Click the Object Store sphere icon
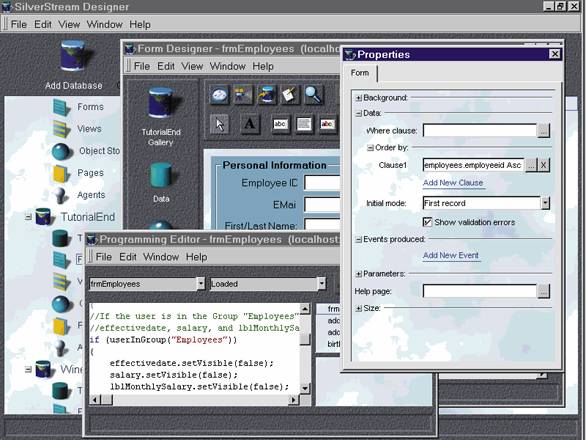 coord(61,151)
